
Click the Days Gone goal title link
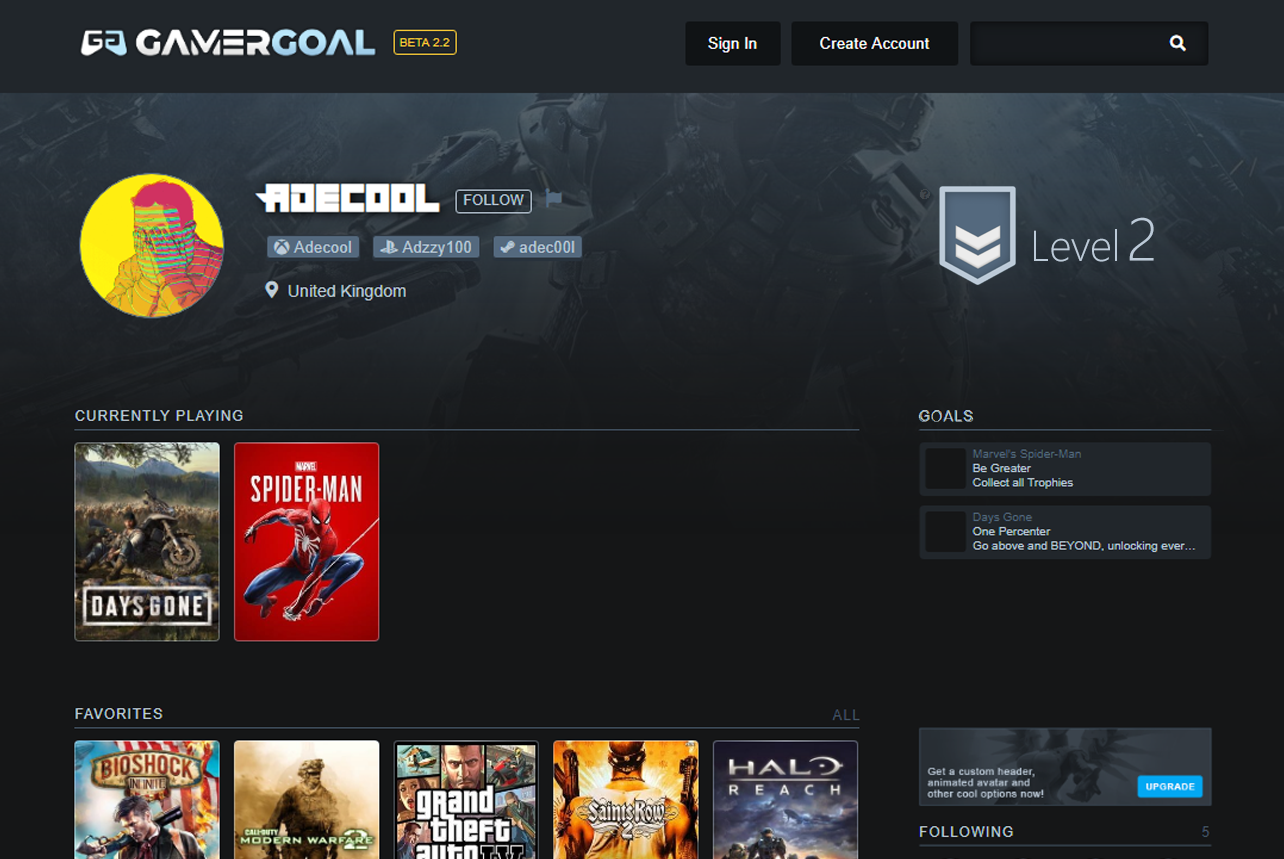[x=1002, y=517]
